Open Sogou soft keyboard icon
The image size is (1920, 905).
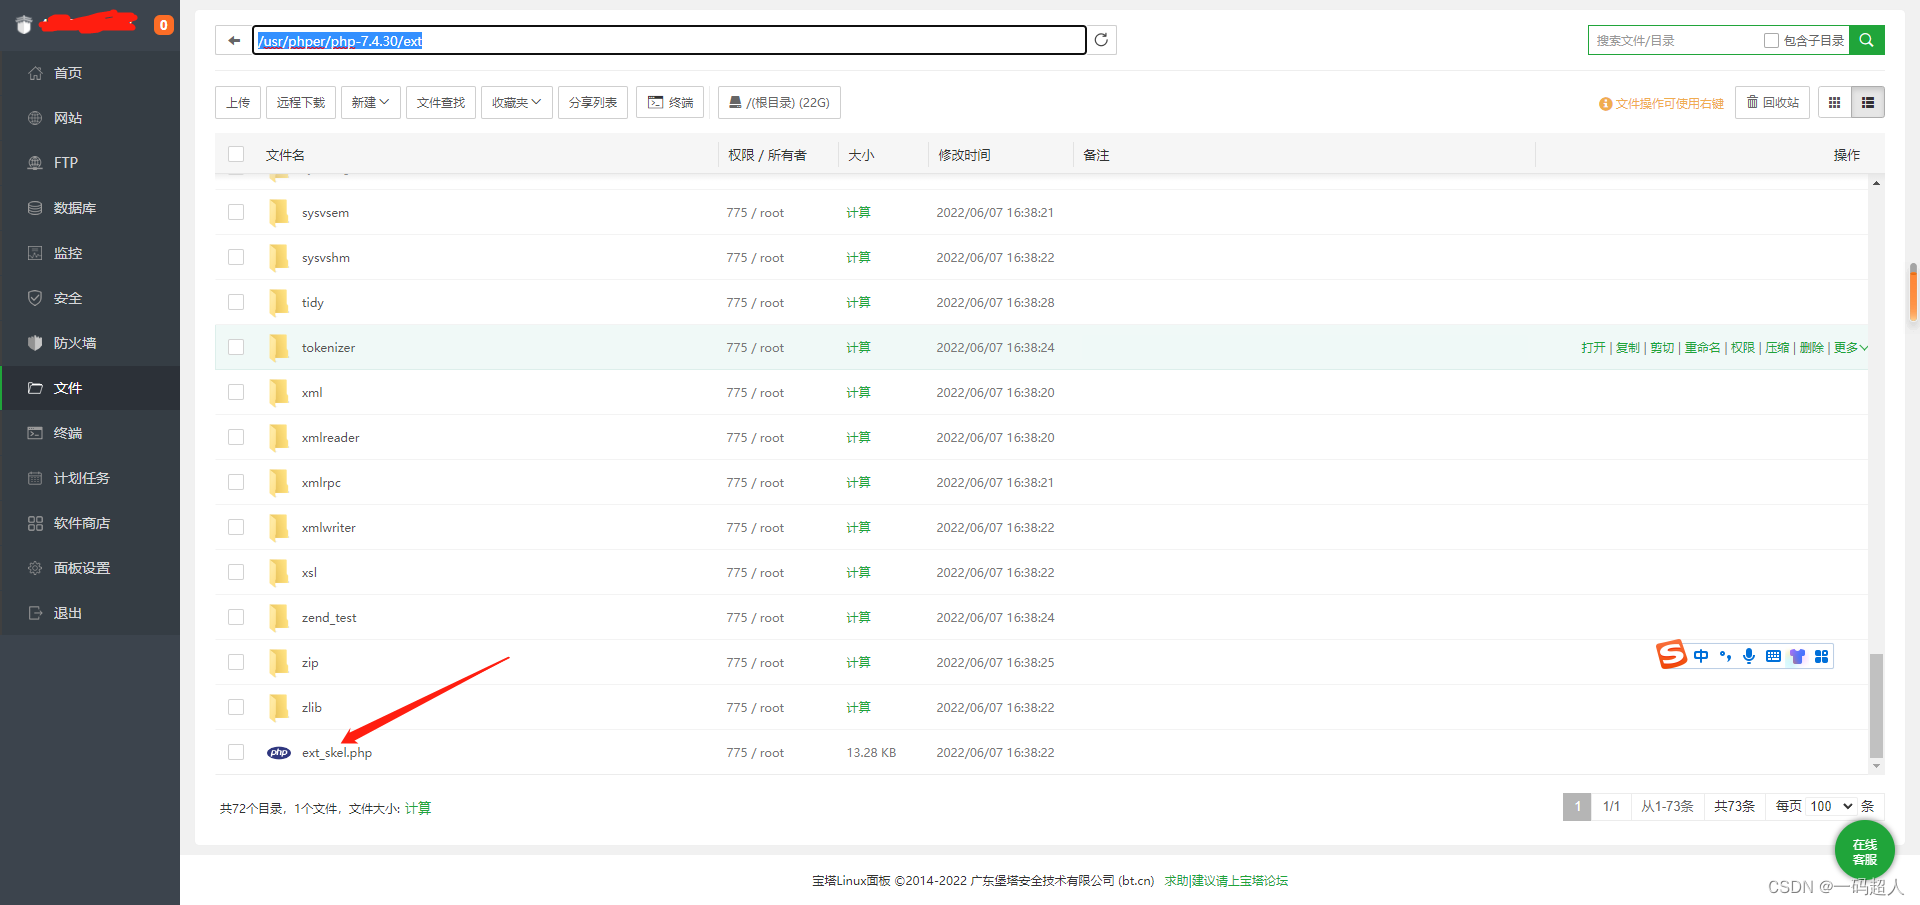1773,656
